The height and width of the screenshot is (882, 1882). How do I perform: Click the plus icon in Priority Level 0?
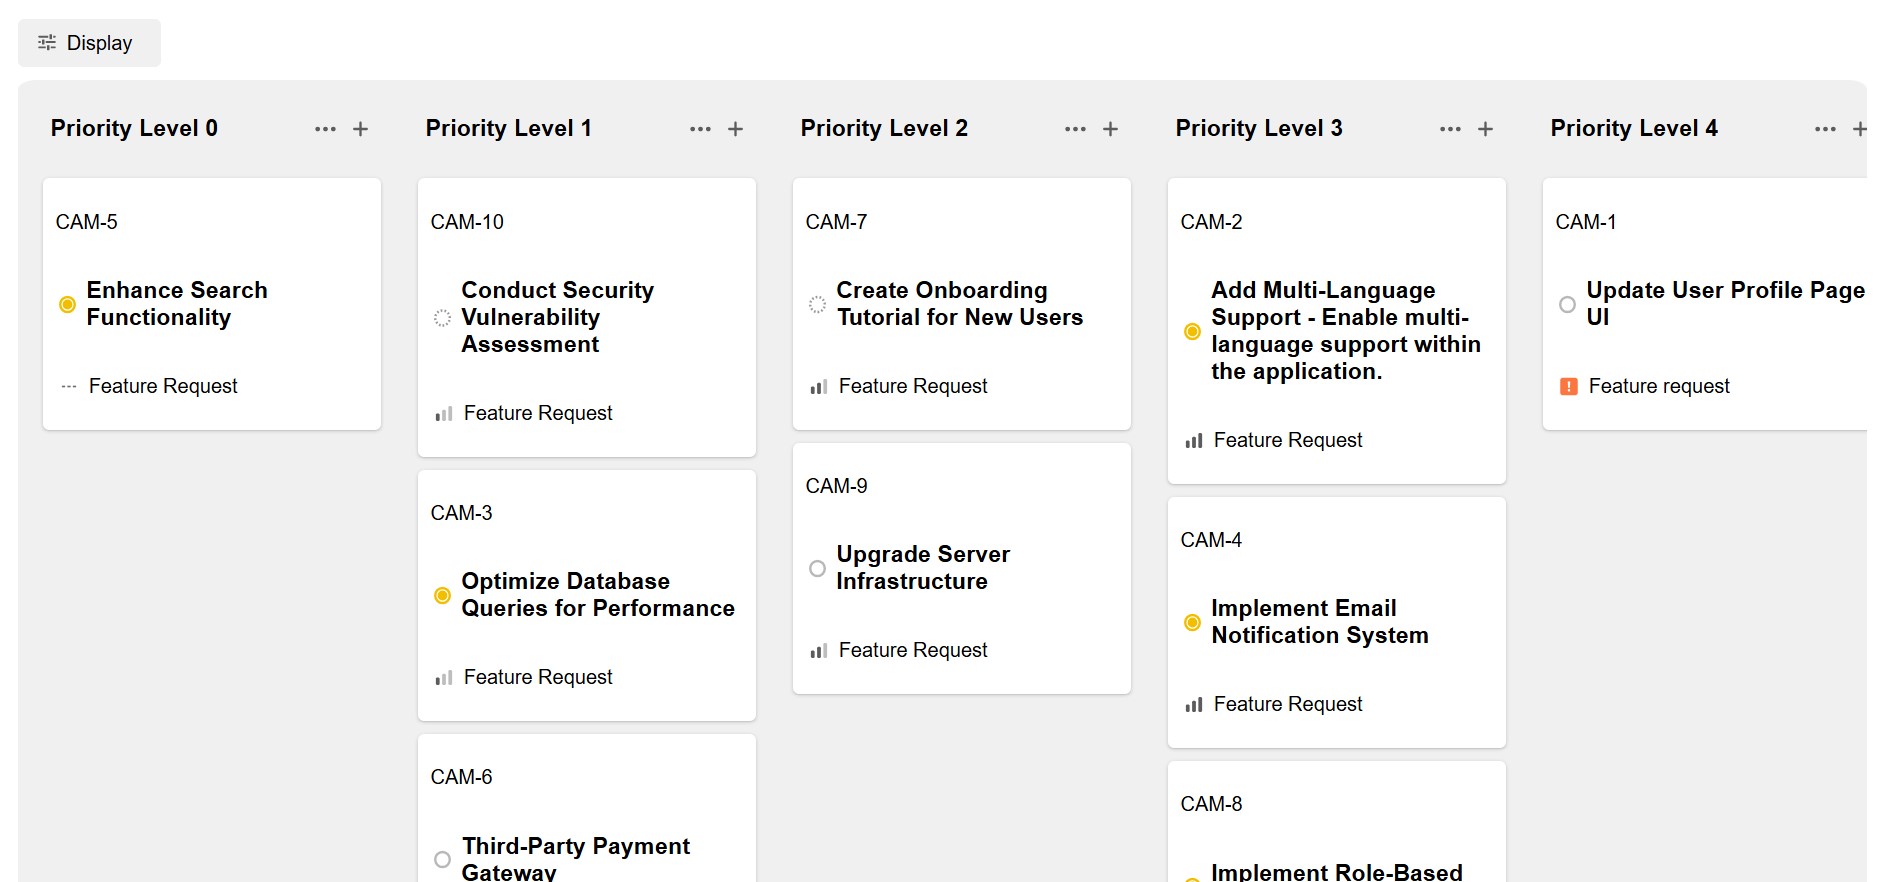[x=361, y=129]
